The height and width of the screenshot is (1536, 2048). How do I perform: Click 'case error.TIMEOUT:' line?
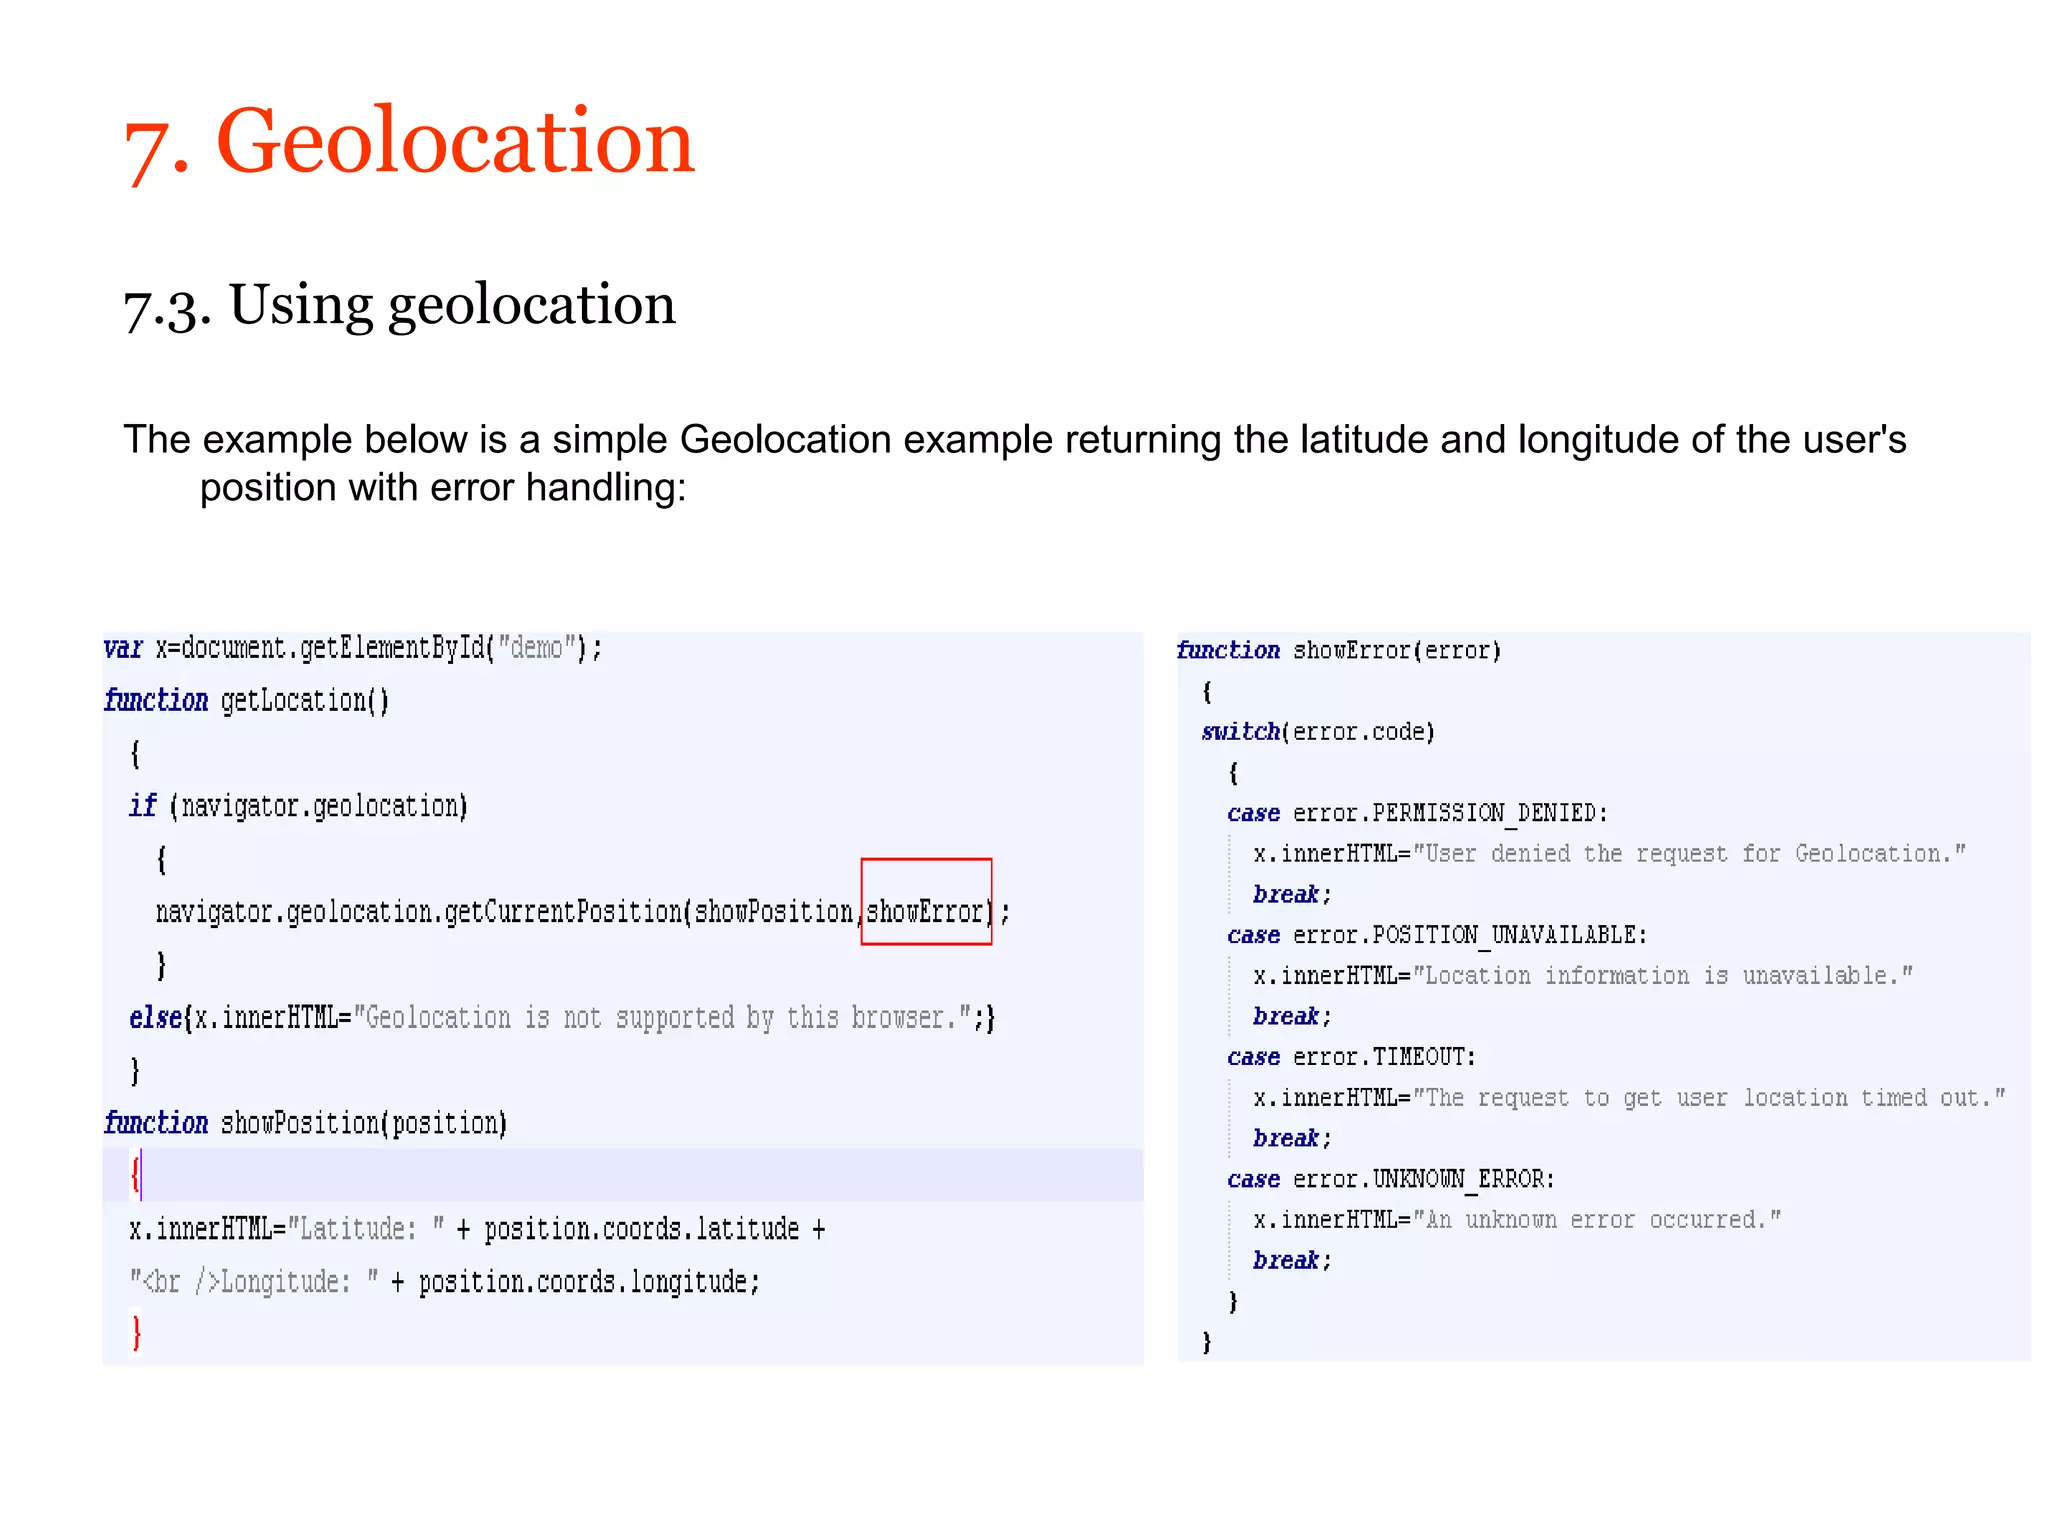coord(1351,1057)
